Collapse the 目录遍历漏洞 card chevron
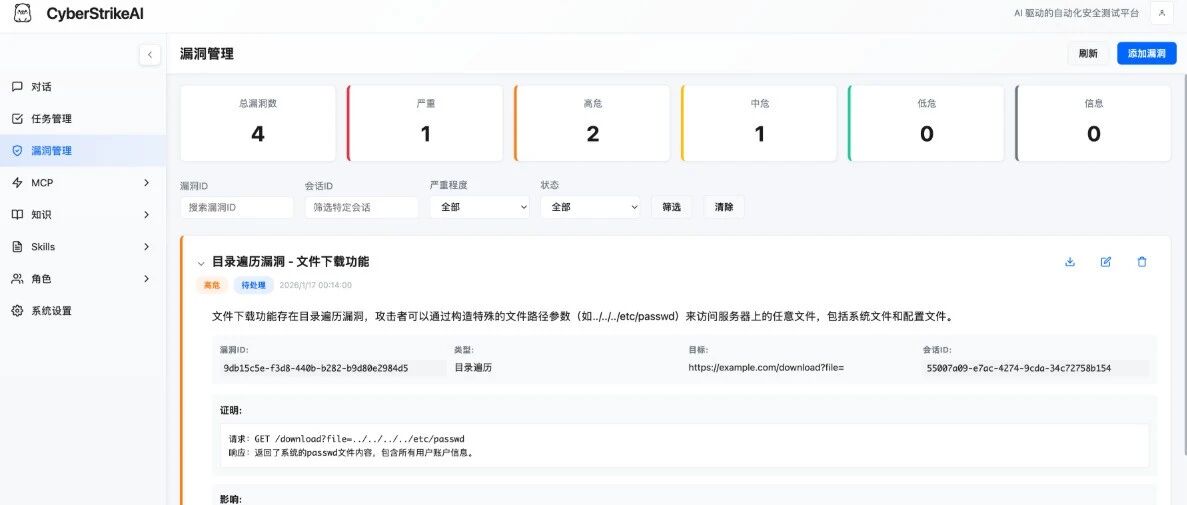 click(201, 263)
